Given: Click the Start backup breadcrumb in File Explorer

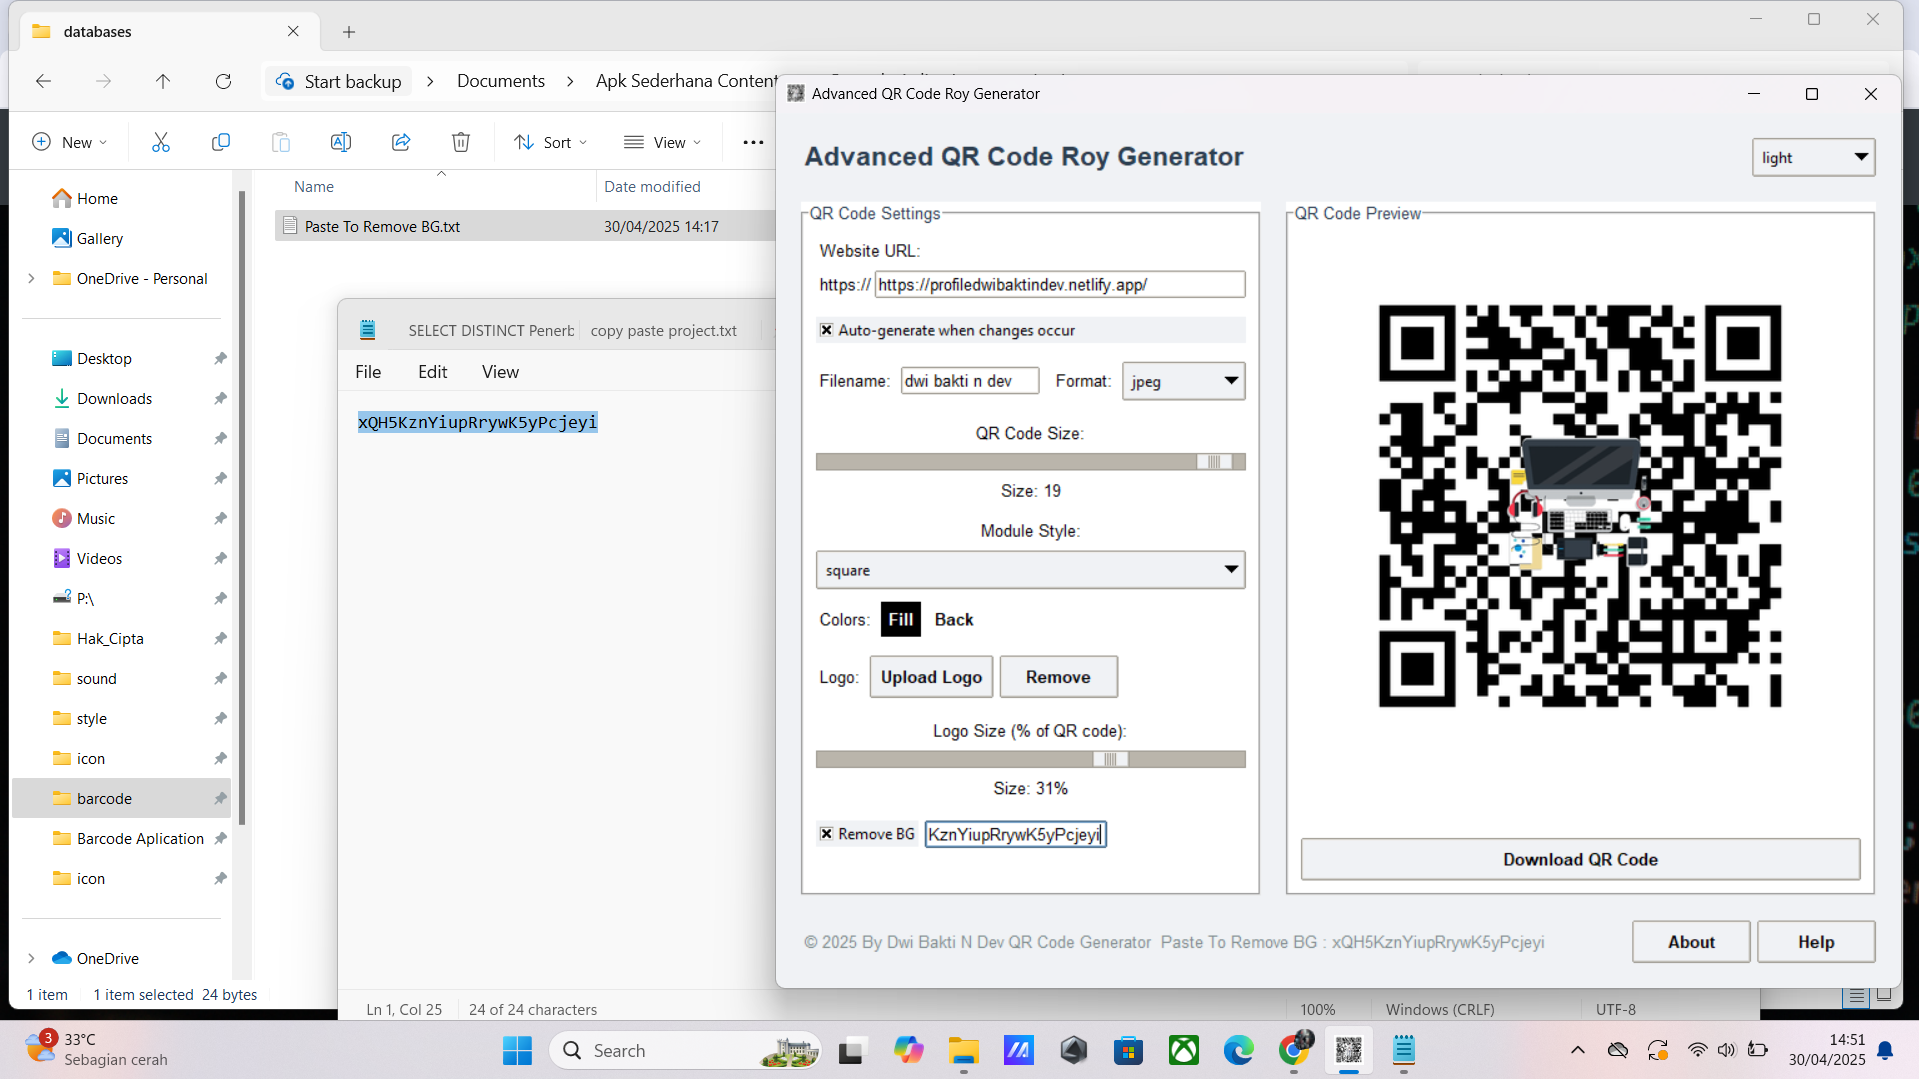Looking at the screenshot, I should [x=339, y=82].
